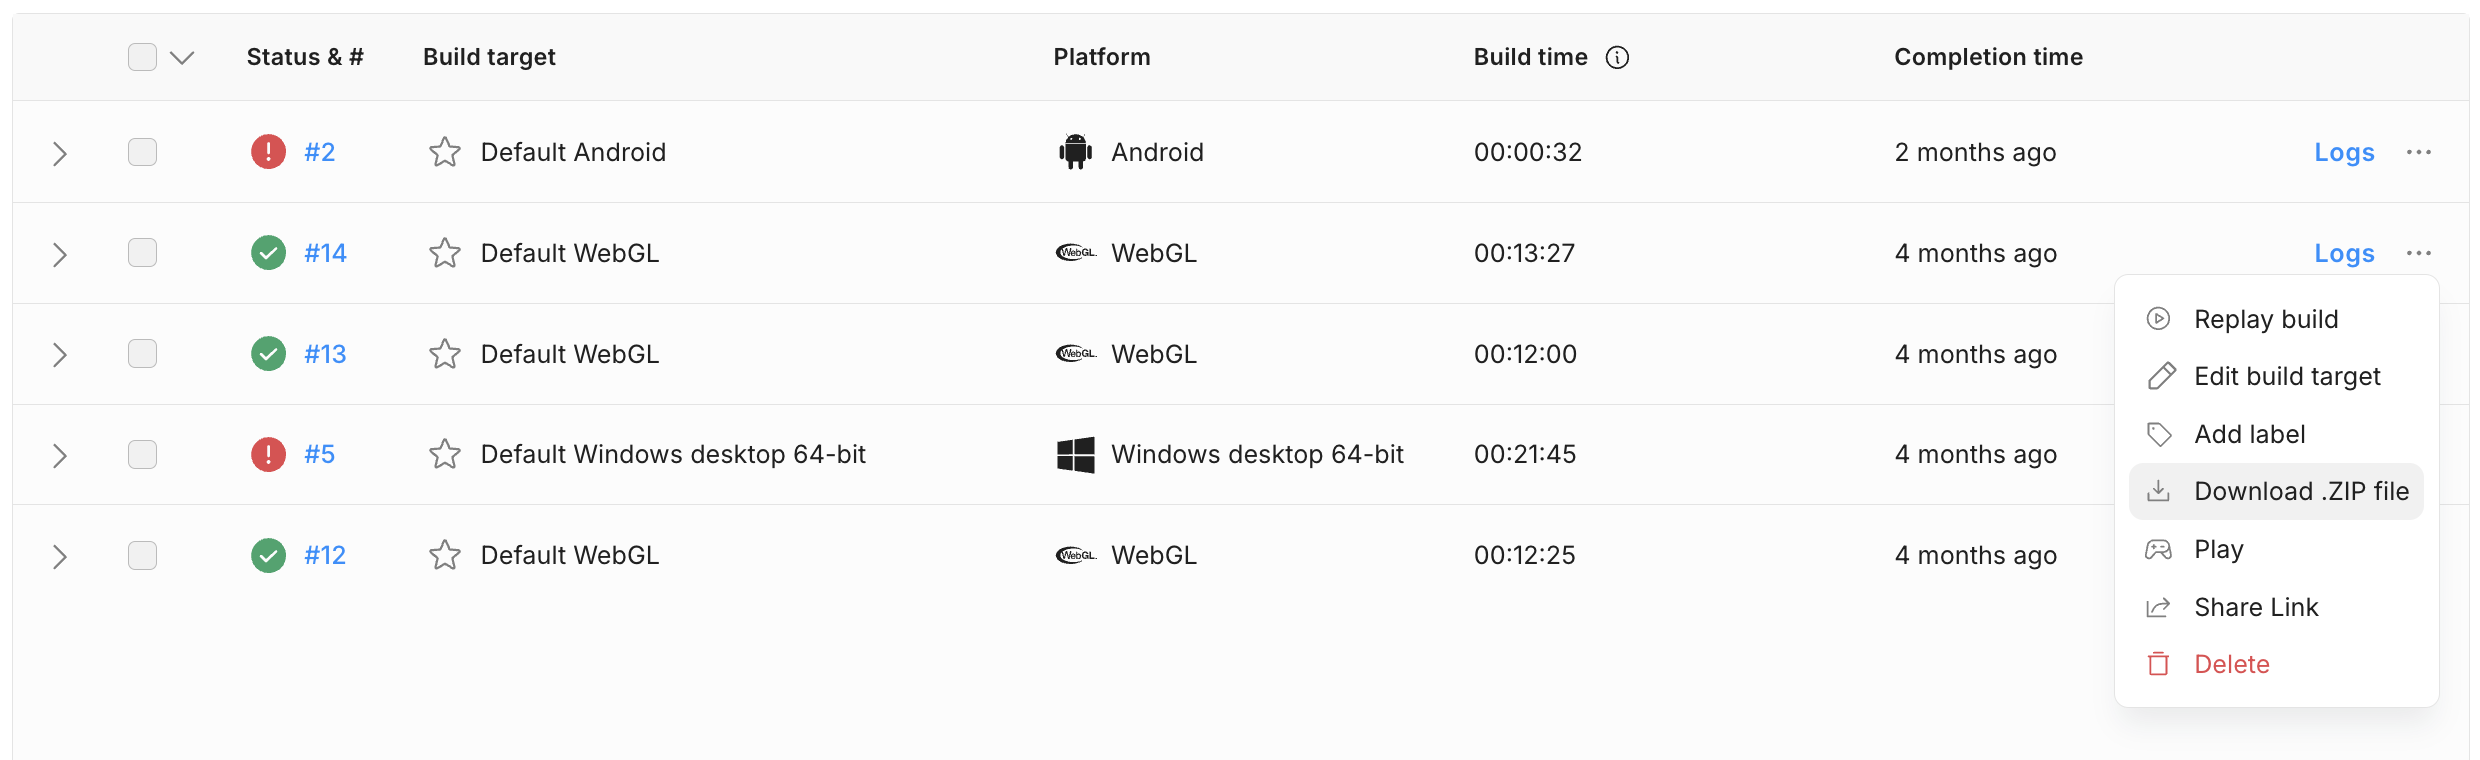This screenshot has height=760, width=2480.
Task: Select Replay build from the context menu
Action: pos(2266,318)
